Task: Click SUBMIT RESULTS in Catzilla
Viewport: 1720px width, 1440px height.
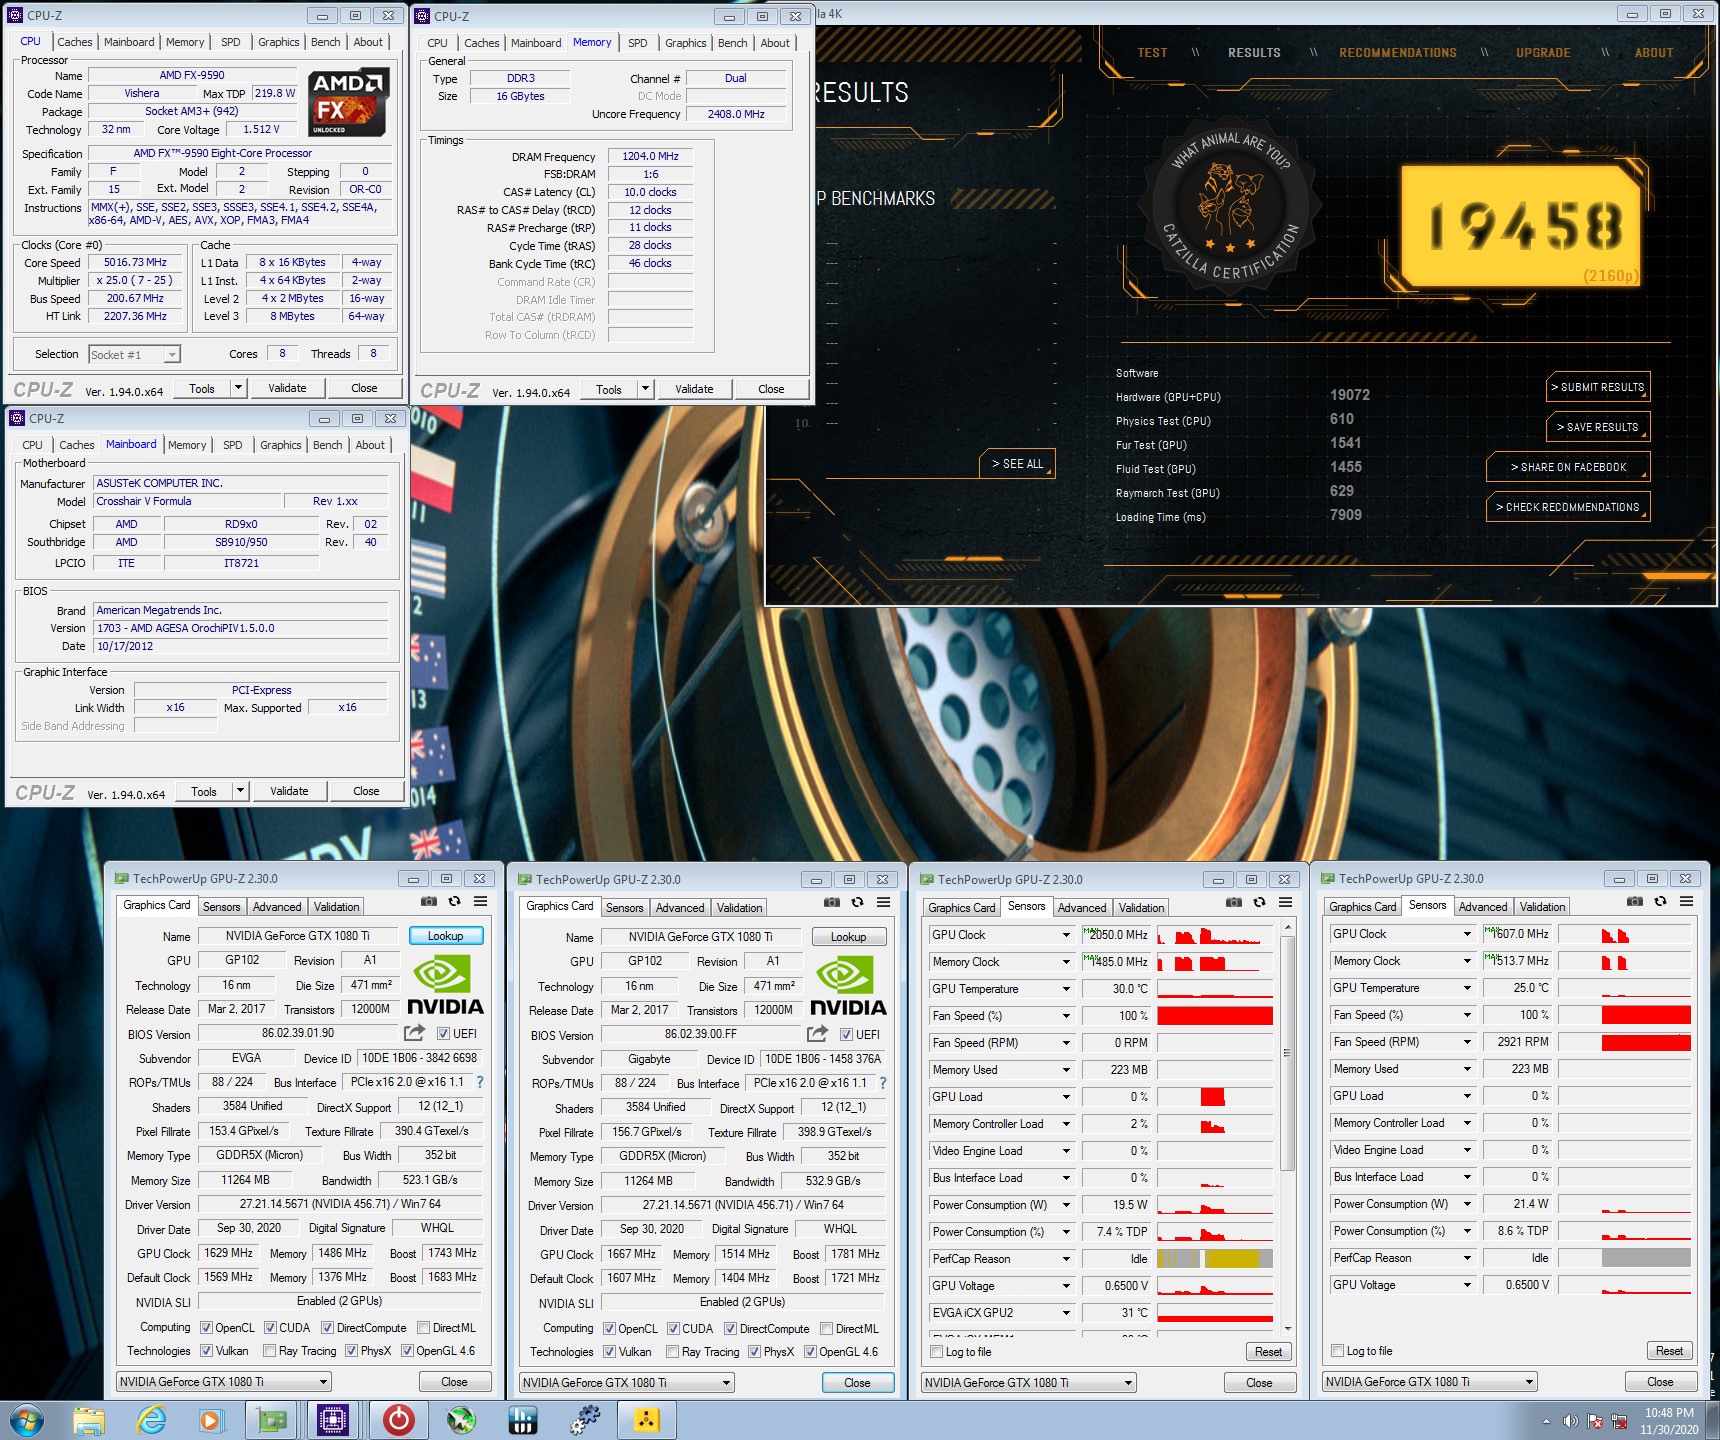Action: pyautogui.click(x=1597, y=387)
